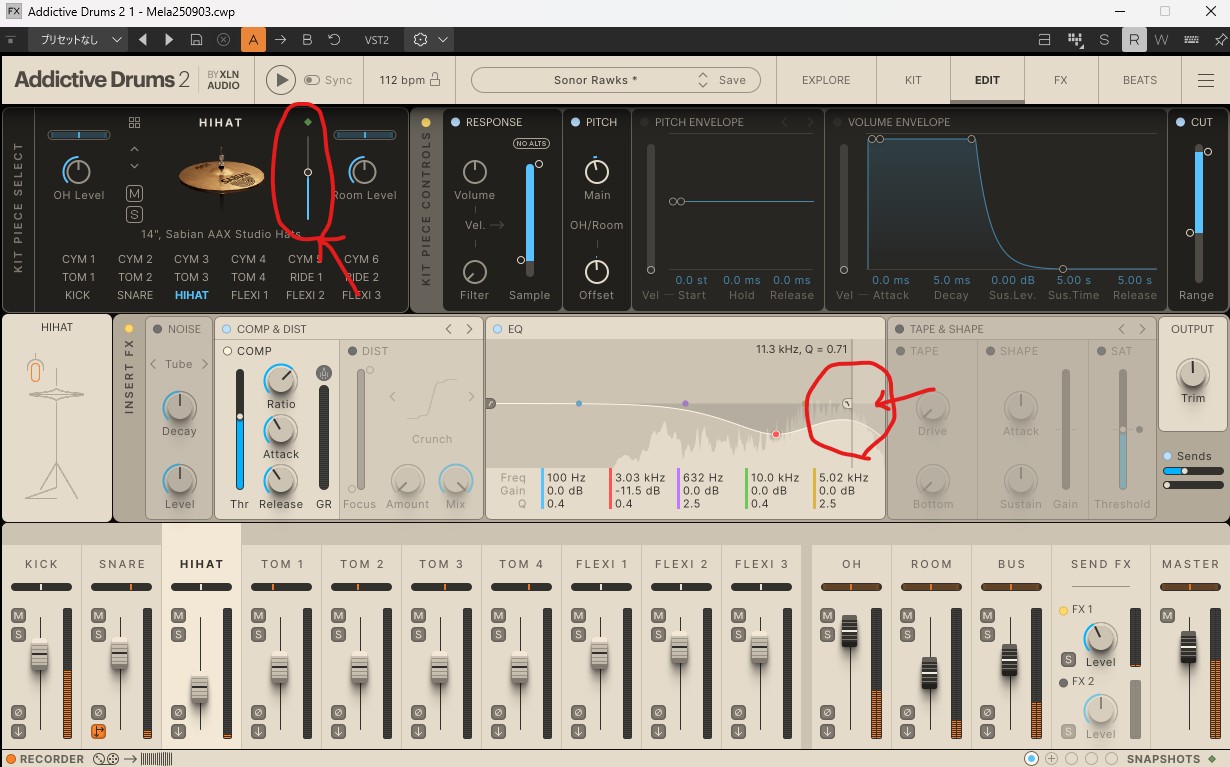This screenshot has width=1230, height=767.
Task: Toggle the NOISE insert effect
Action: (156, 329)
